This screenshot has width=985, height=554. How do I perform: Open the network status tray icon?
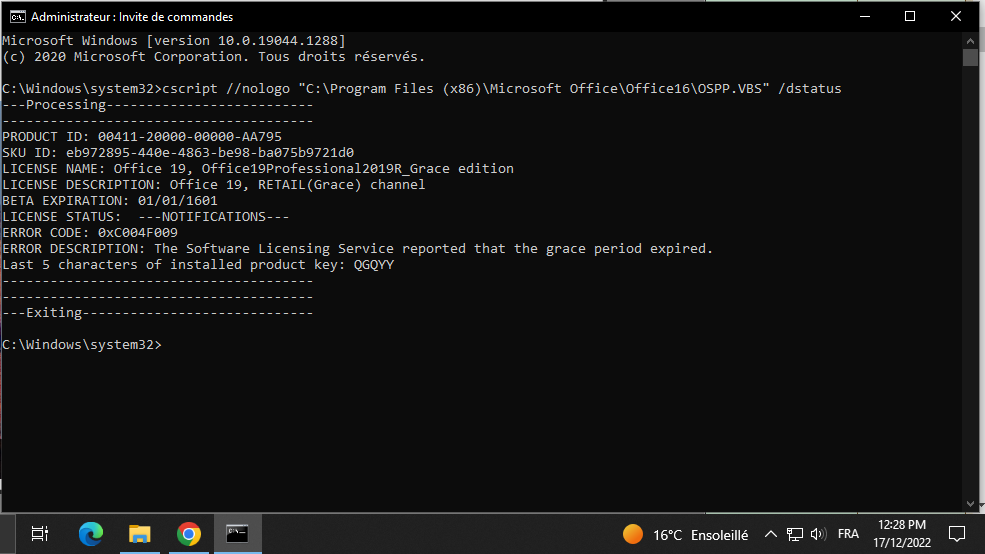click(x=795, y=535)
